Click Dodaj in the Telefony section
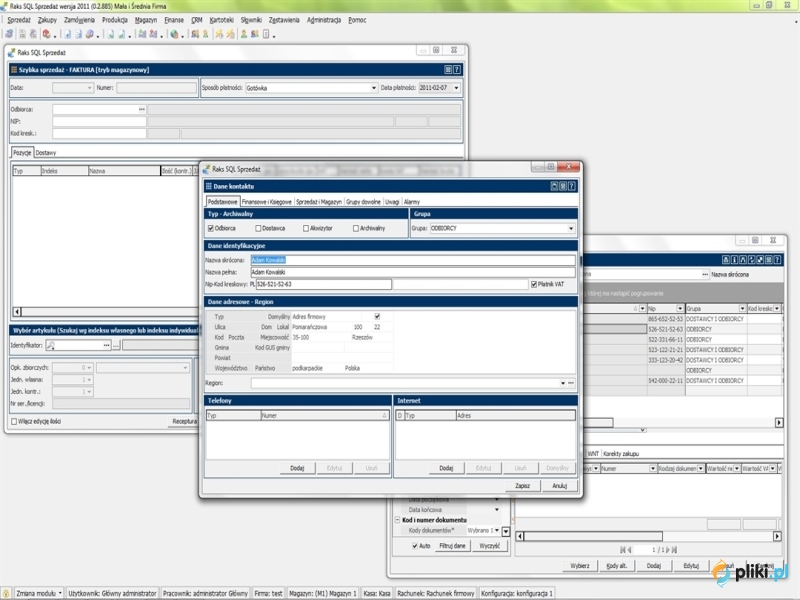The width and height of the screenshot is (800, 600). click(x=297, y=468)
